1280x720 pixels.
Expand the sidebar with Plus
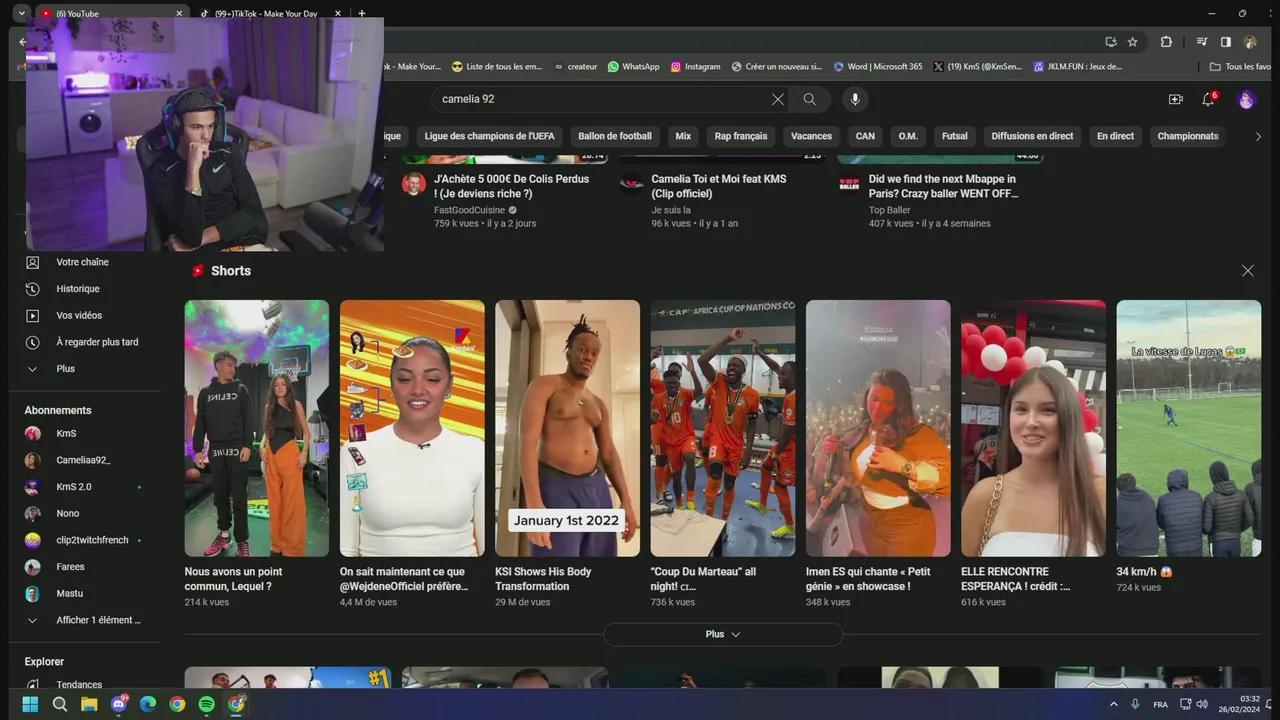click(65, 368)
